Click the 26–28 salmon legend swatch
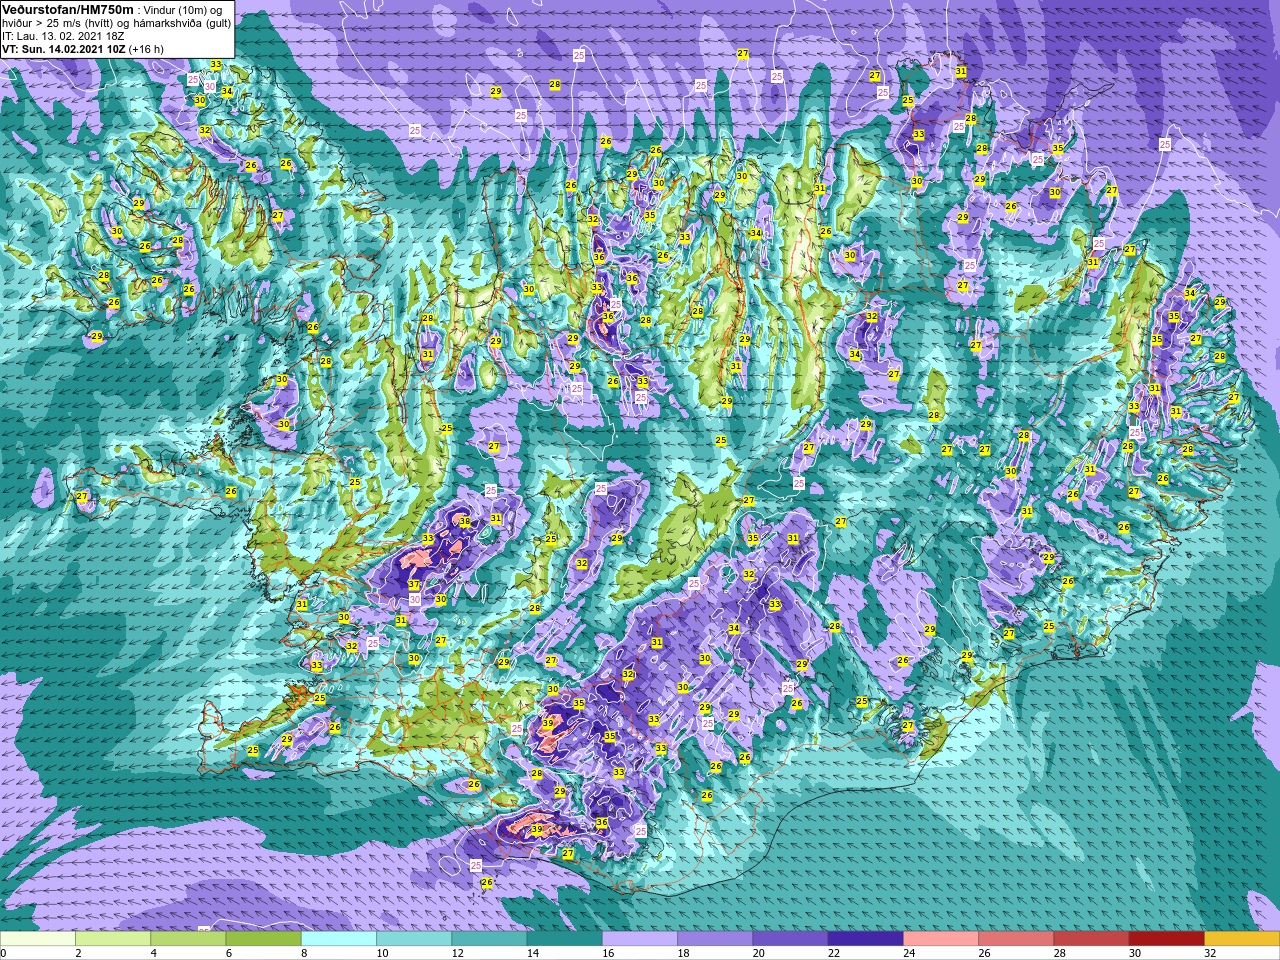The image size is (1280, 960). pos(1016,938)
